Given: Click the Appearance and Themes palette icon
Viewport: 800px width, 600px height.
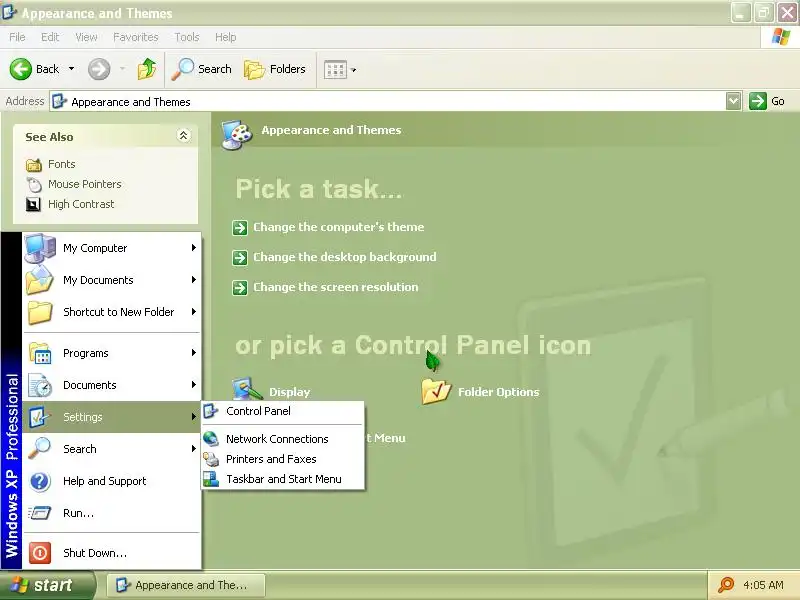Looking at the screenshot, I should 237,135.
